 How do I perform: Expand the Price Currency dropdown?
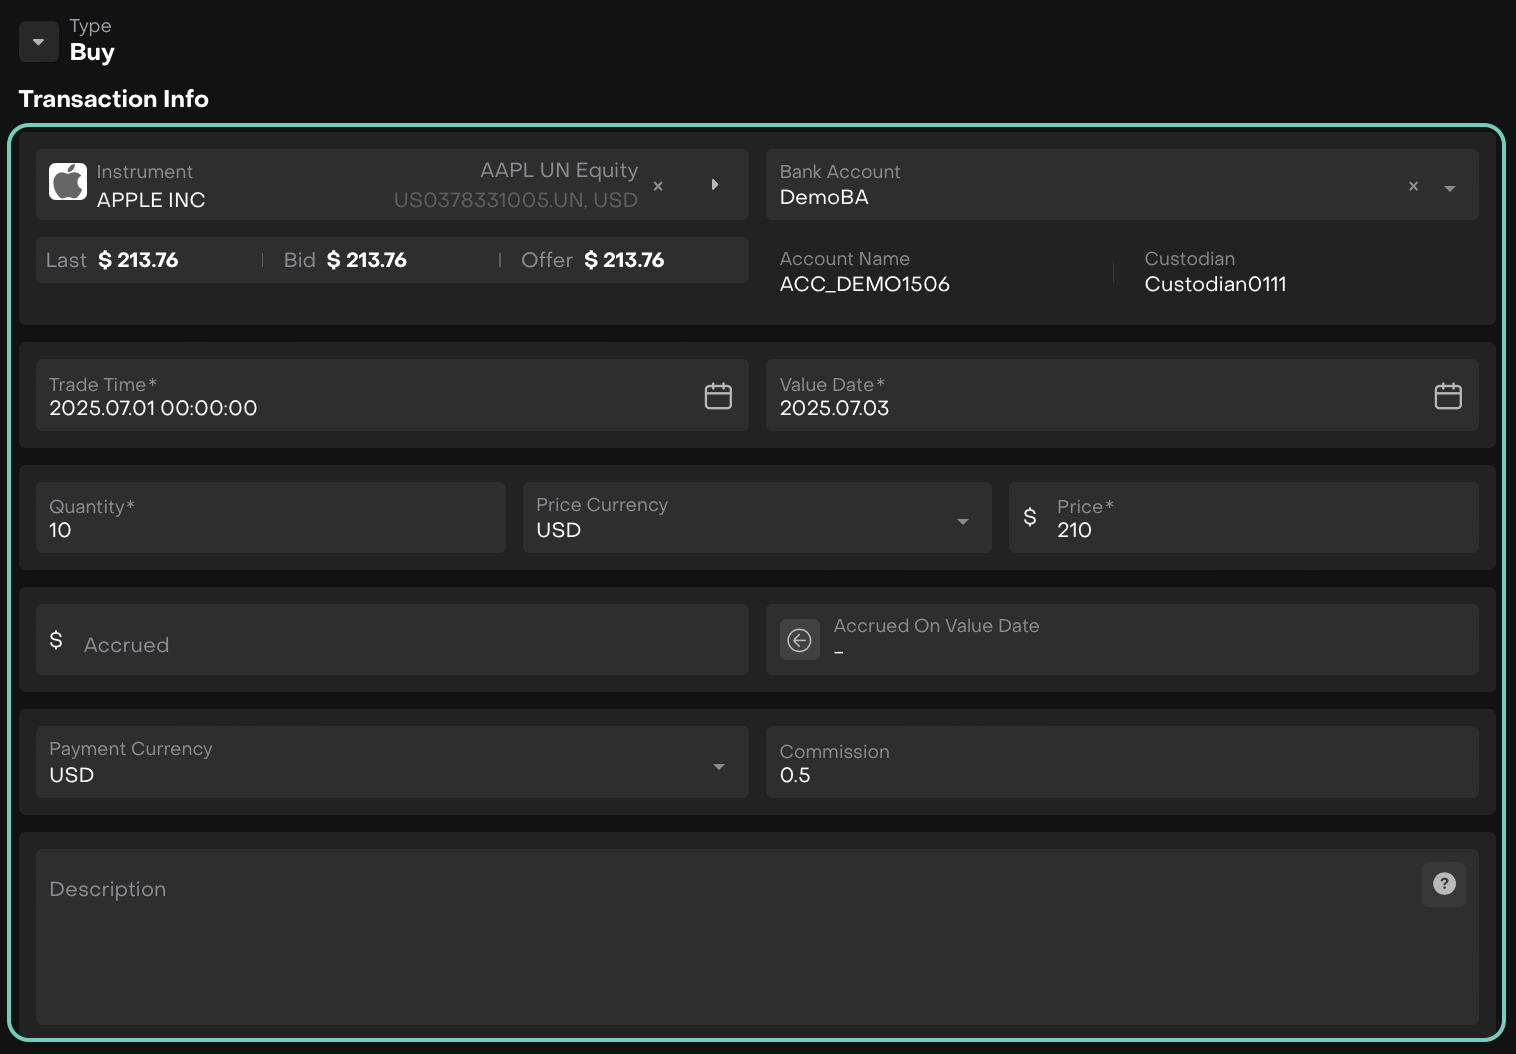tap(962, 521)
